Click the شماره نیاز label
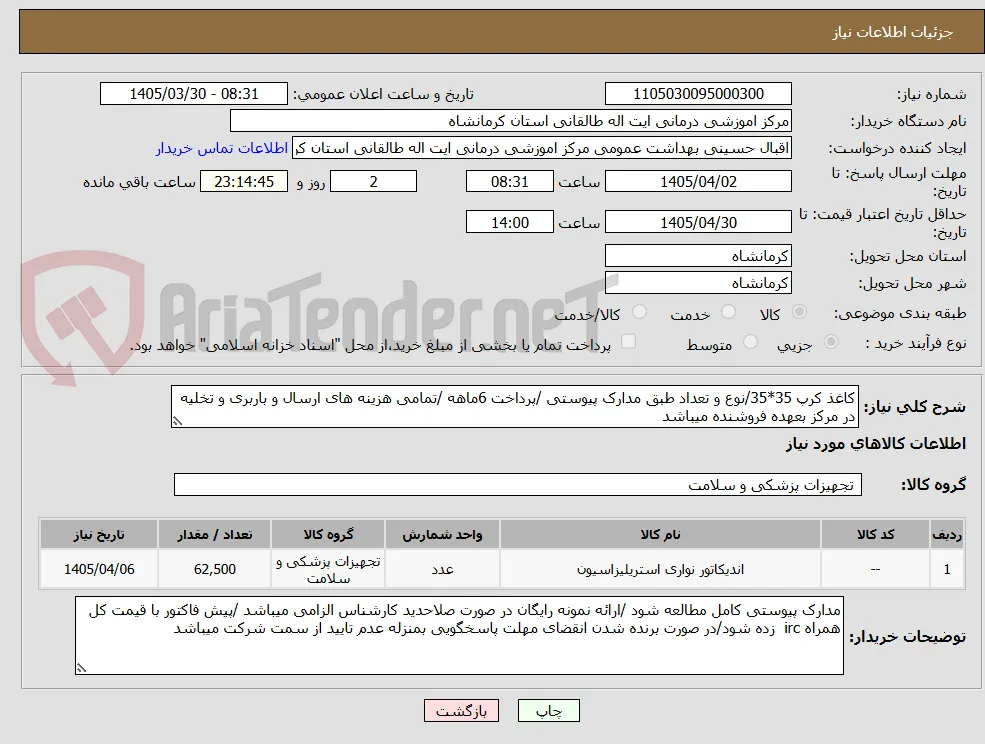 tap(931, 94)
